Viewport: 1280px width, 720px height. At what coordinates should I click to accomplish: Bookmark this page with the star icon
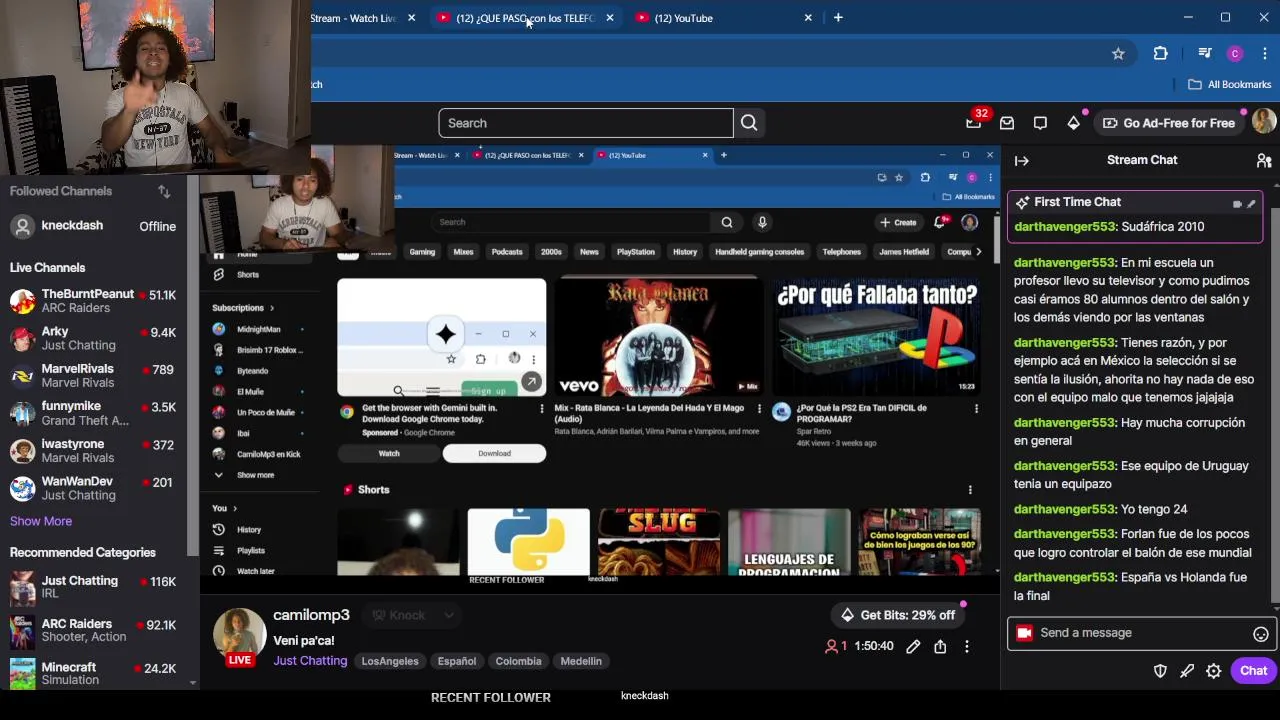1118,54
